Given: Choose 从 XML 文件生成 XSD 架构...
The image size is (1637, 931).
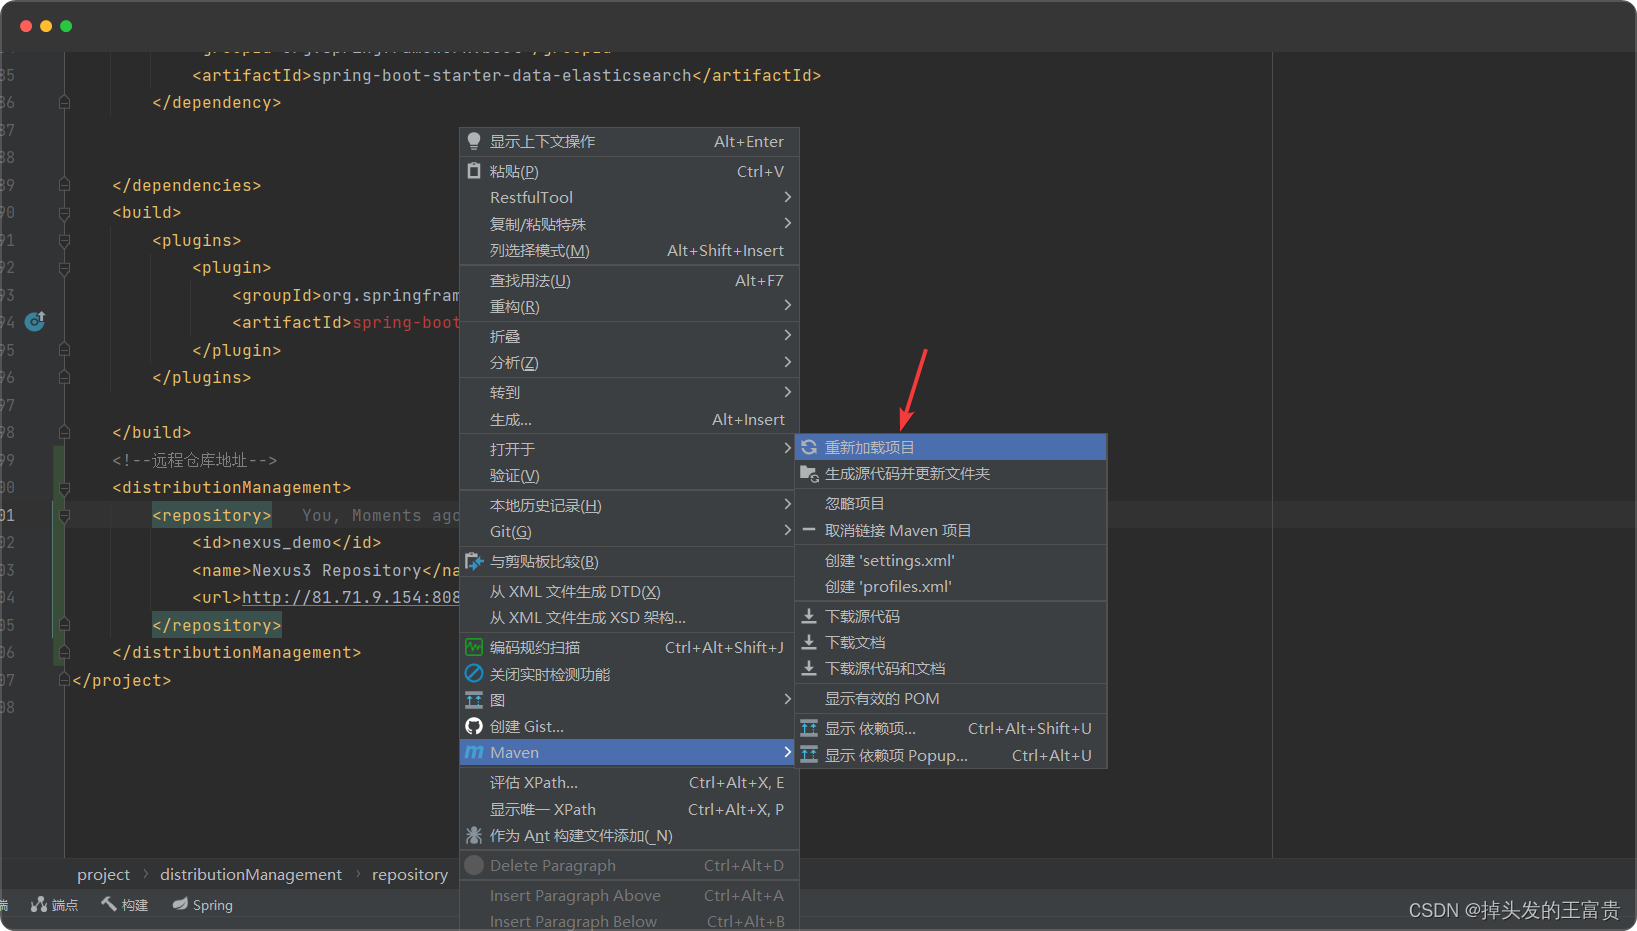Looking at the screenshot, I should click(629, 617).
